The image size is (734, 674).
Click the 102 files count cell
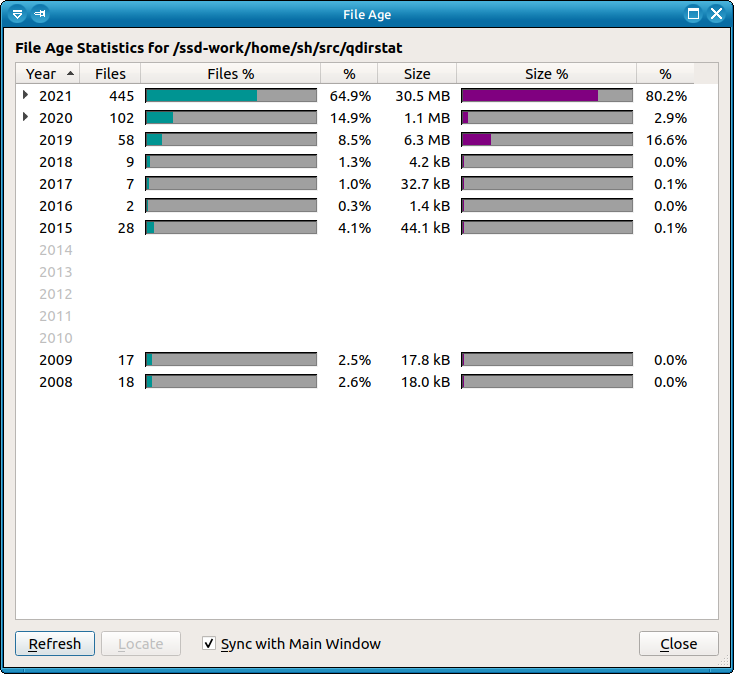point(122,118)
